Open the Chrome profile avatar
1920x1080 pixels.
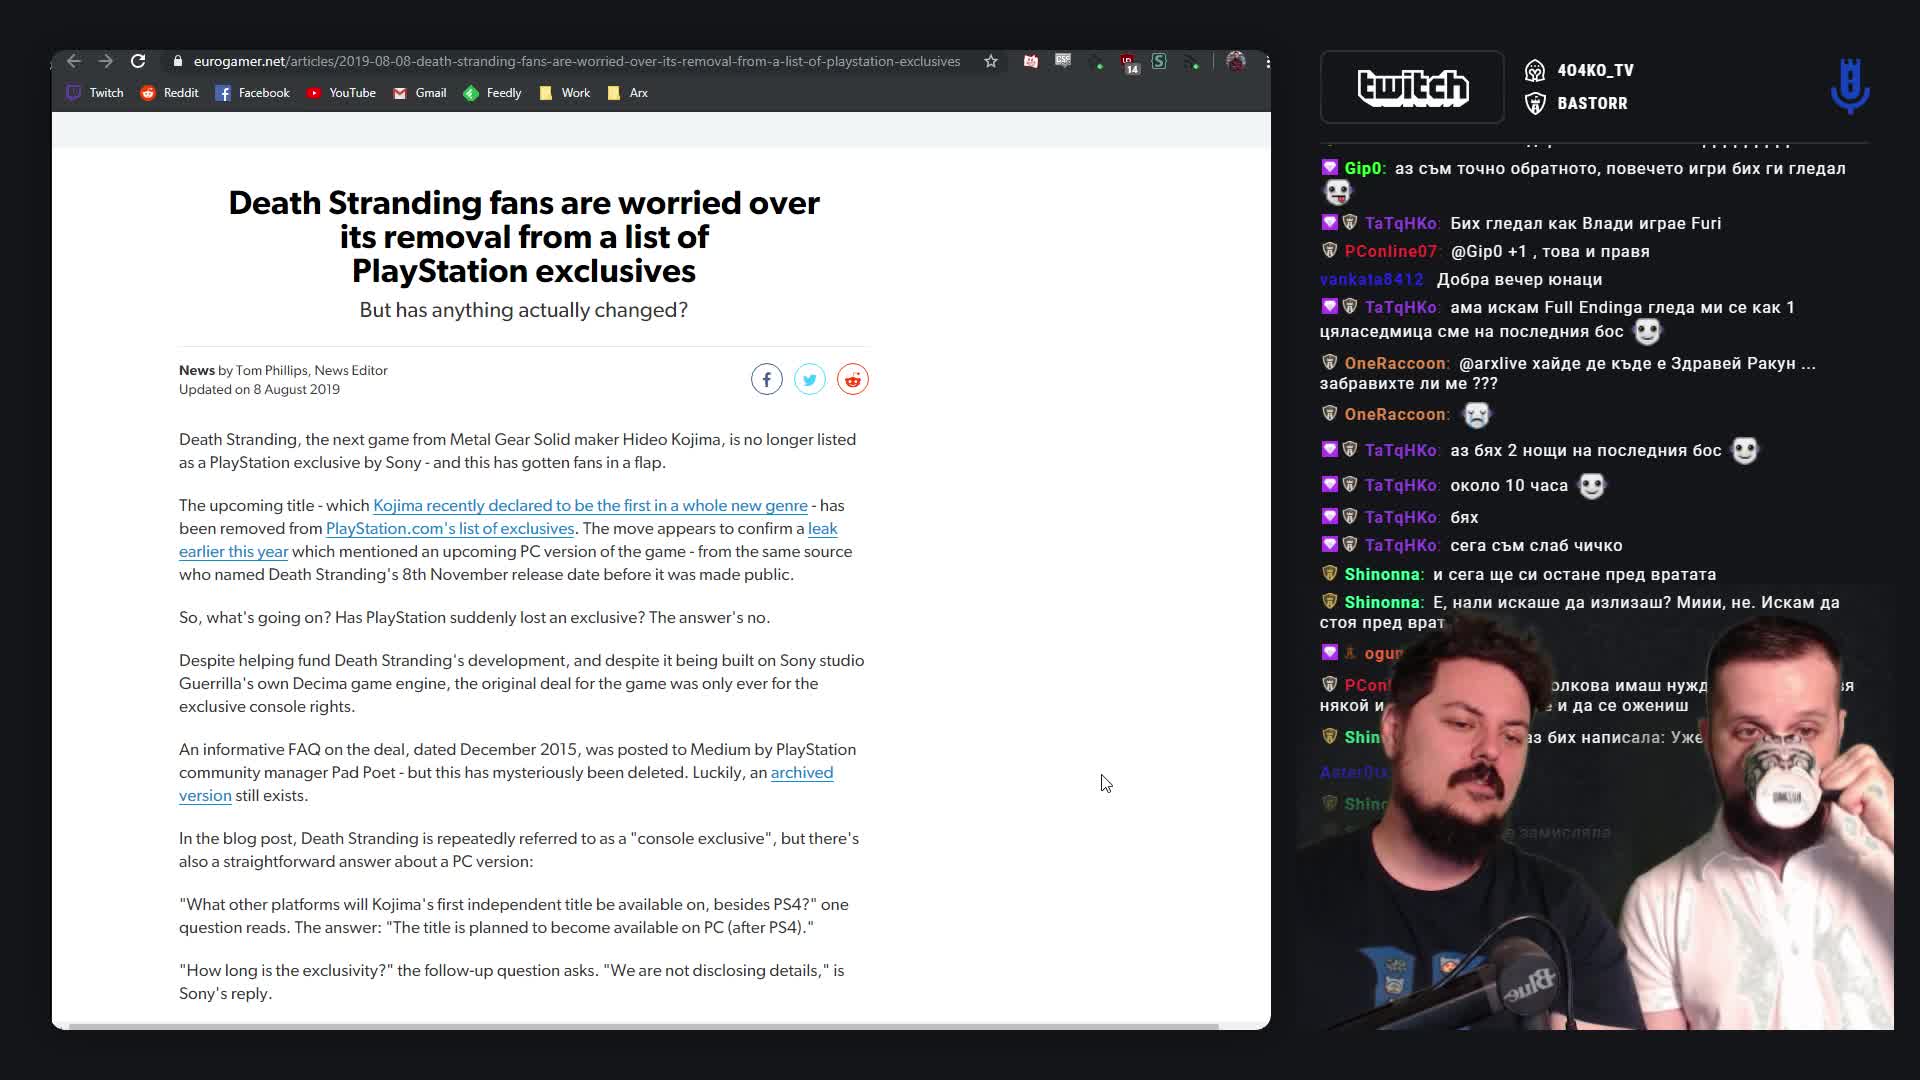tap(1236, 61)
